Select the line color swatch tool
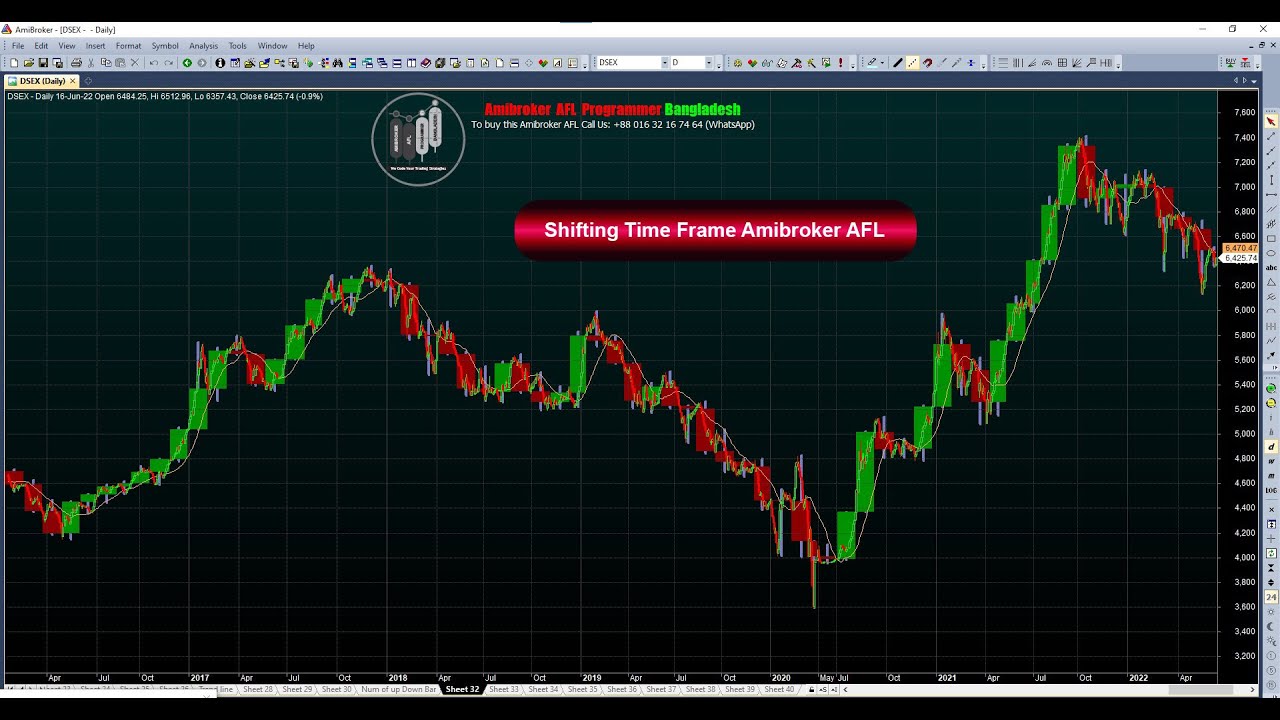1280x720 pixels. click(871, 63)
